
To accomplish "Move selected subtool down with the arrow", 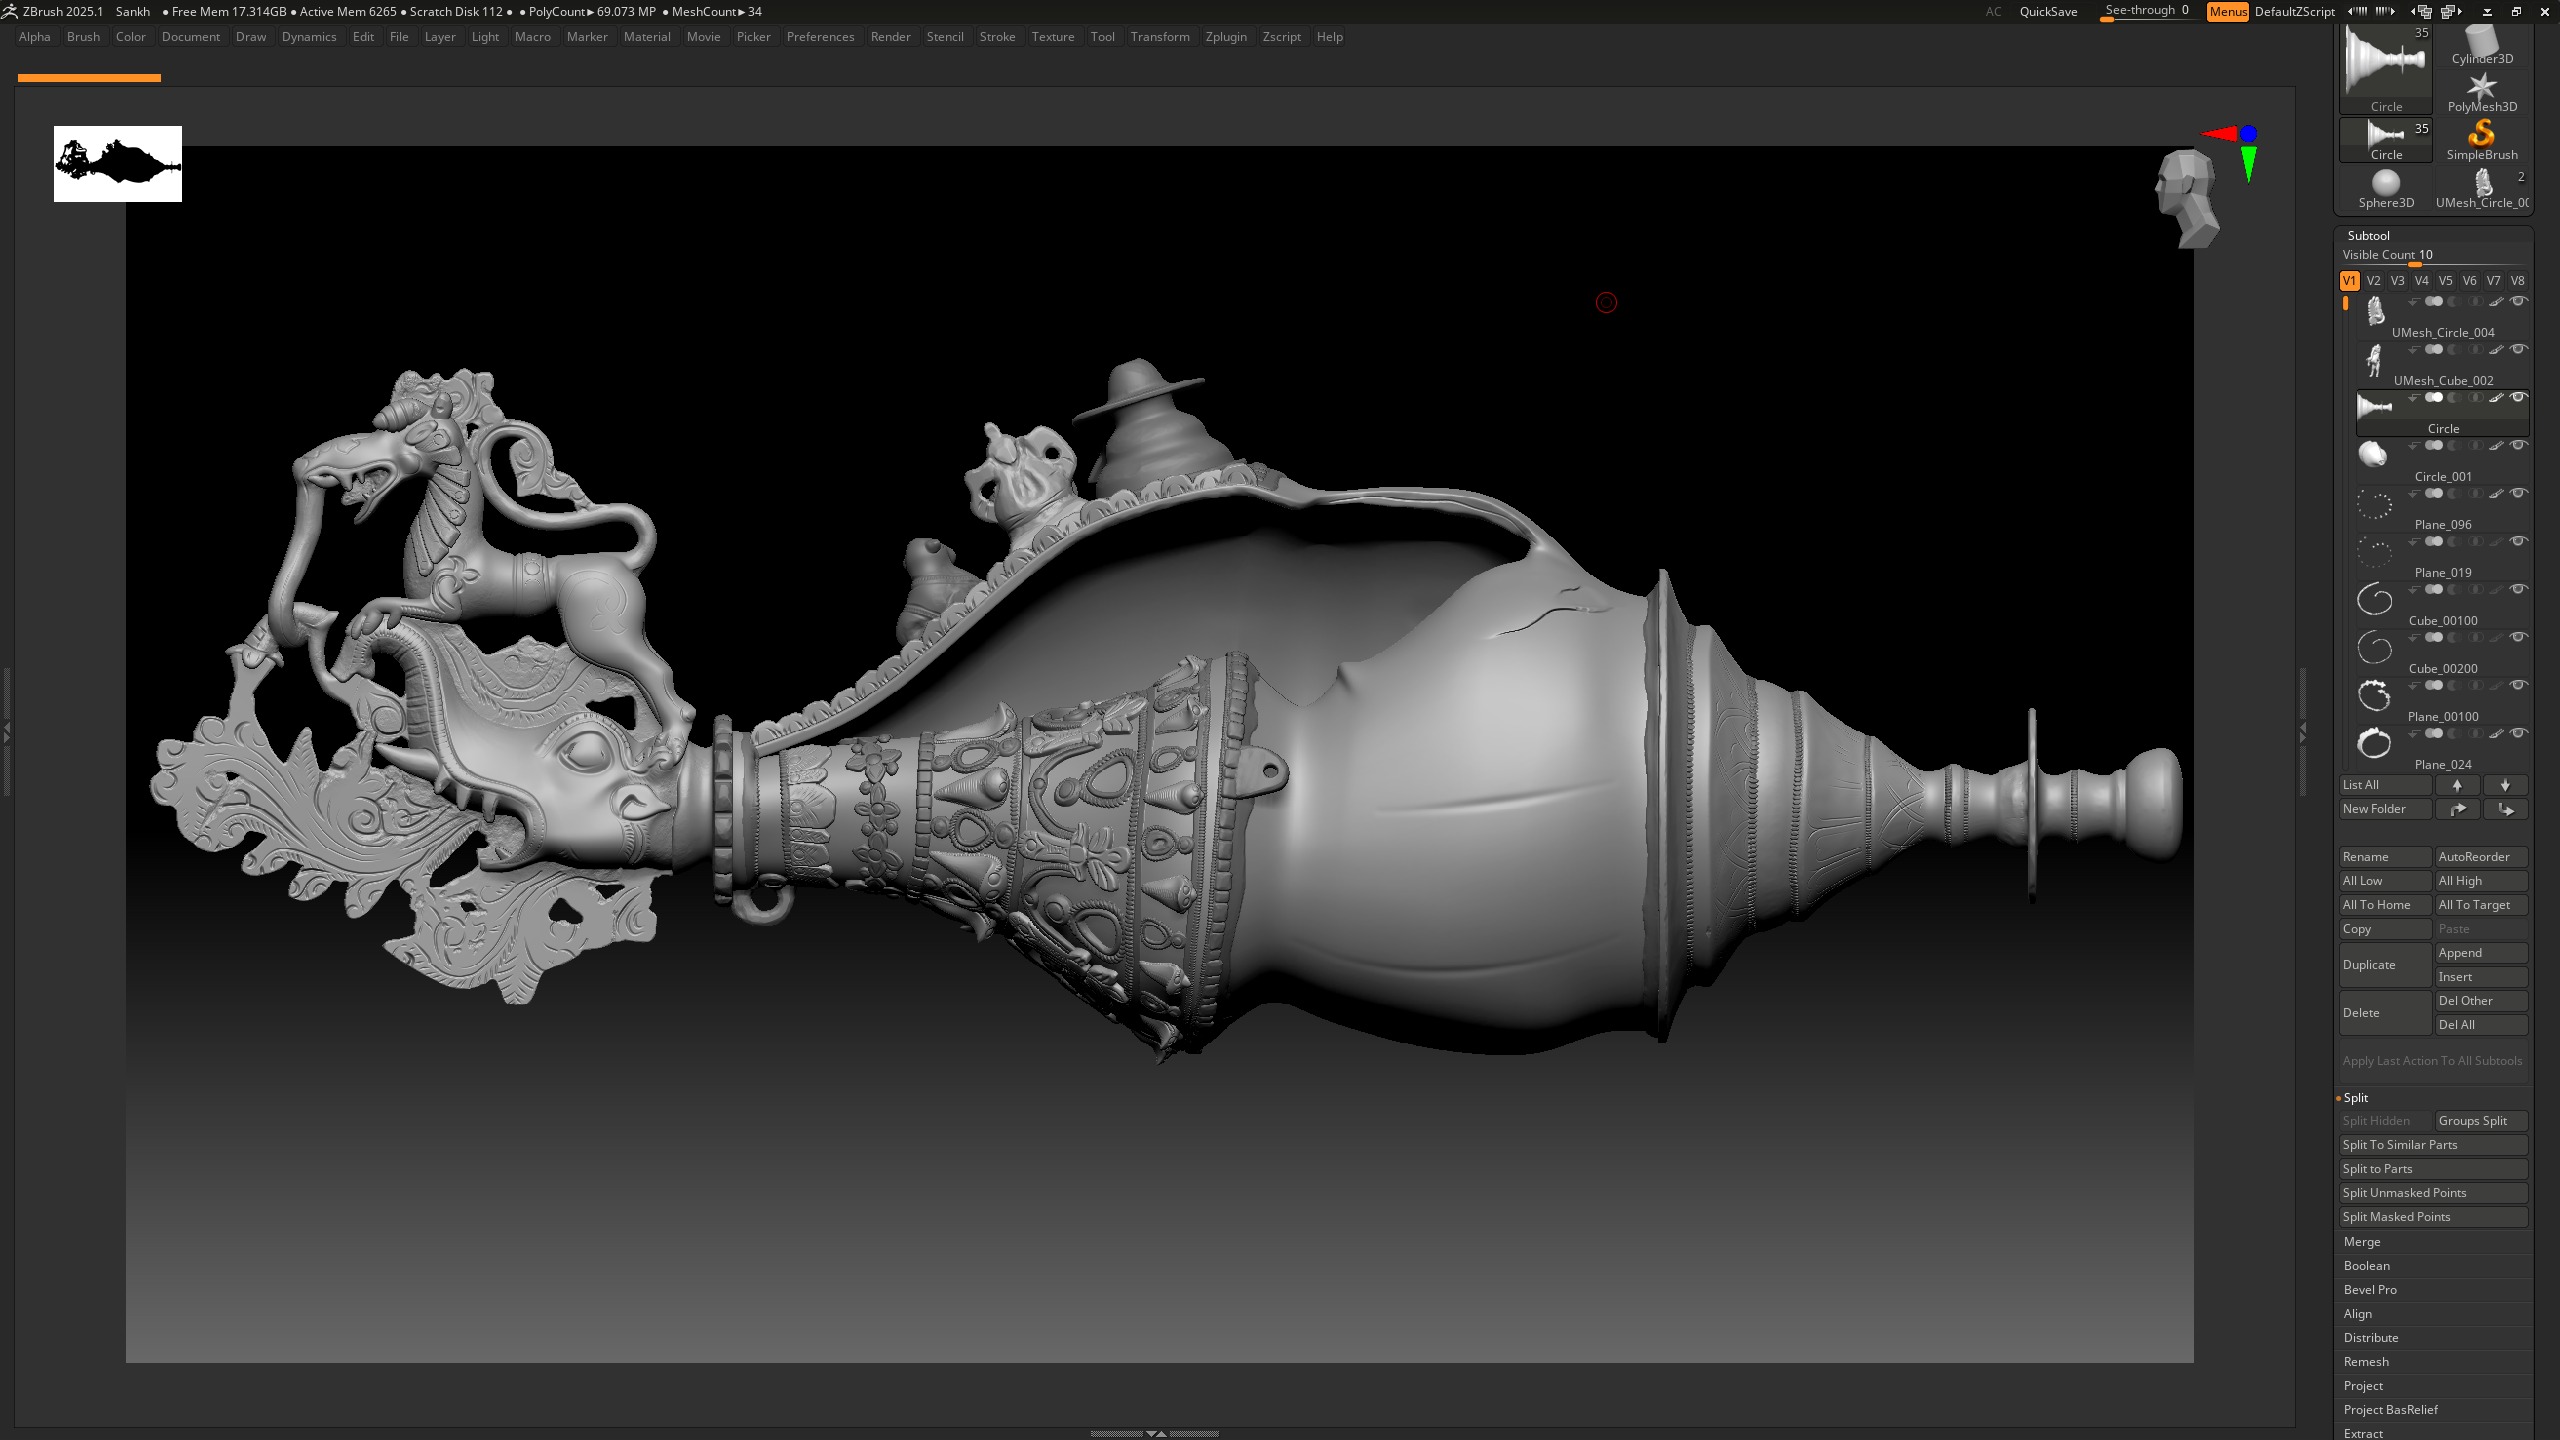I will click(x=2505, y=785).
